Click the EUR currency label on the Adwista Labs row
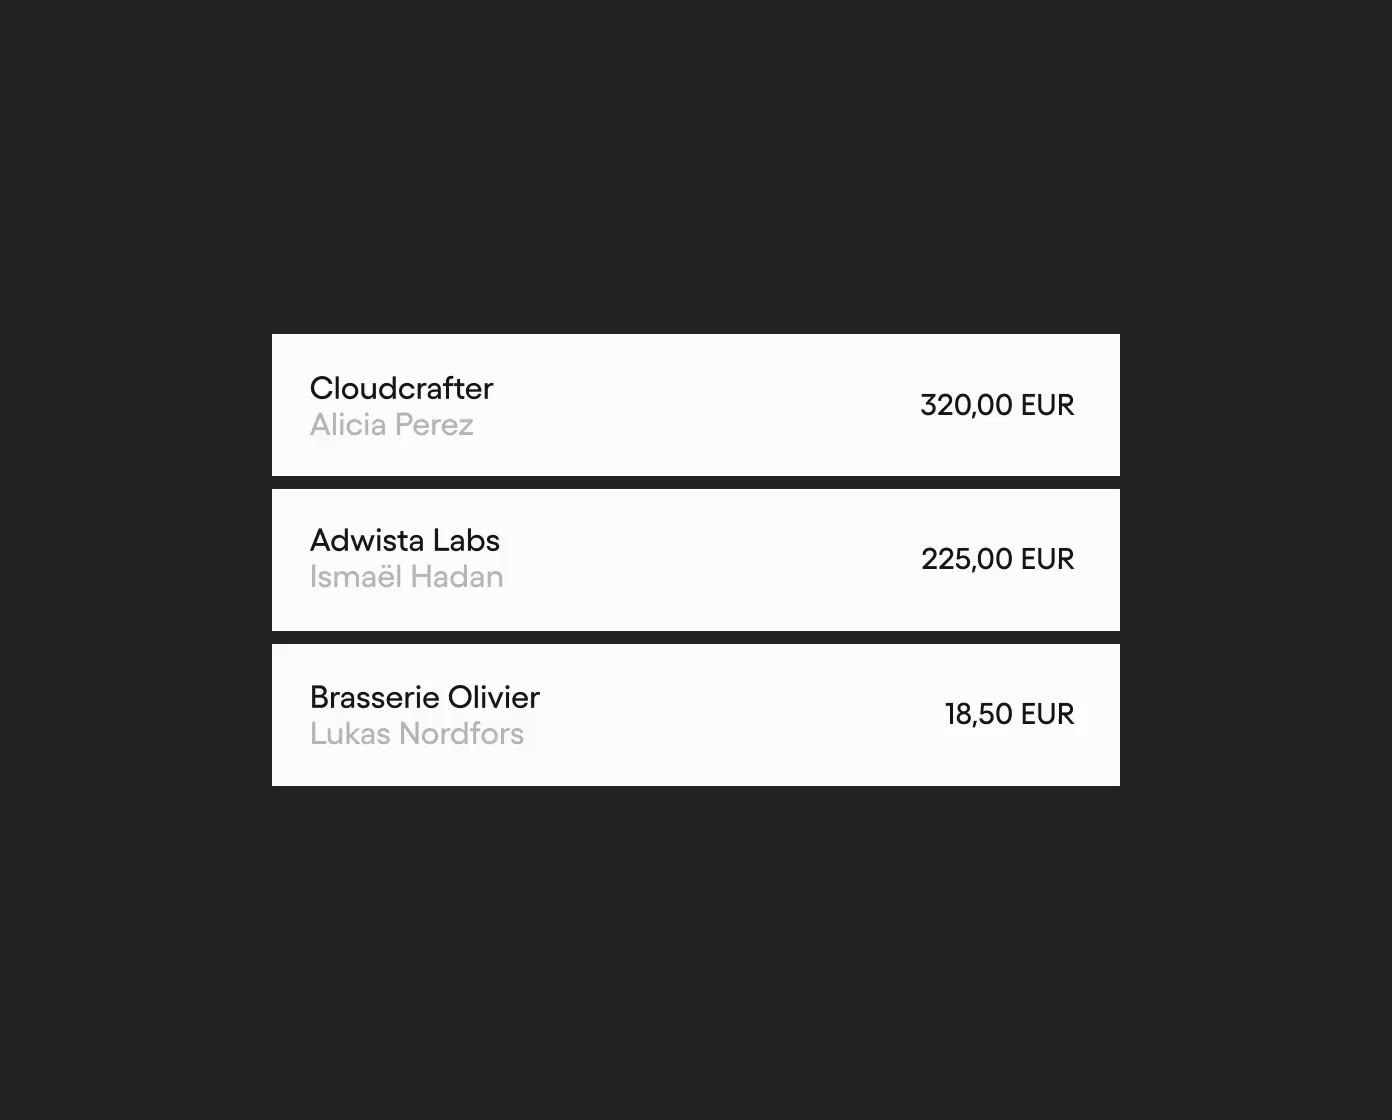Viewport: 1392px width, 1120px height. (1048, 559)
